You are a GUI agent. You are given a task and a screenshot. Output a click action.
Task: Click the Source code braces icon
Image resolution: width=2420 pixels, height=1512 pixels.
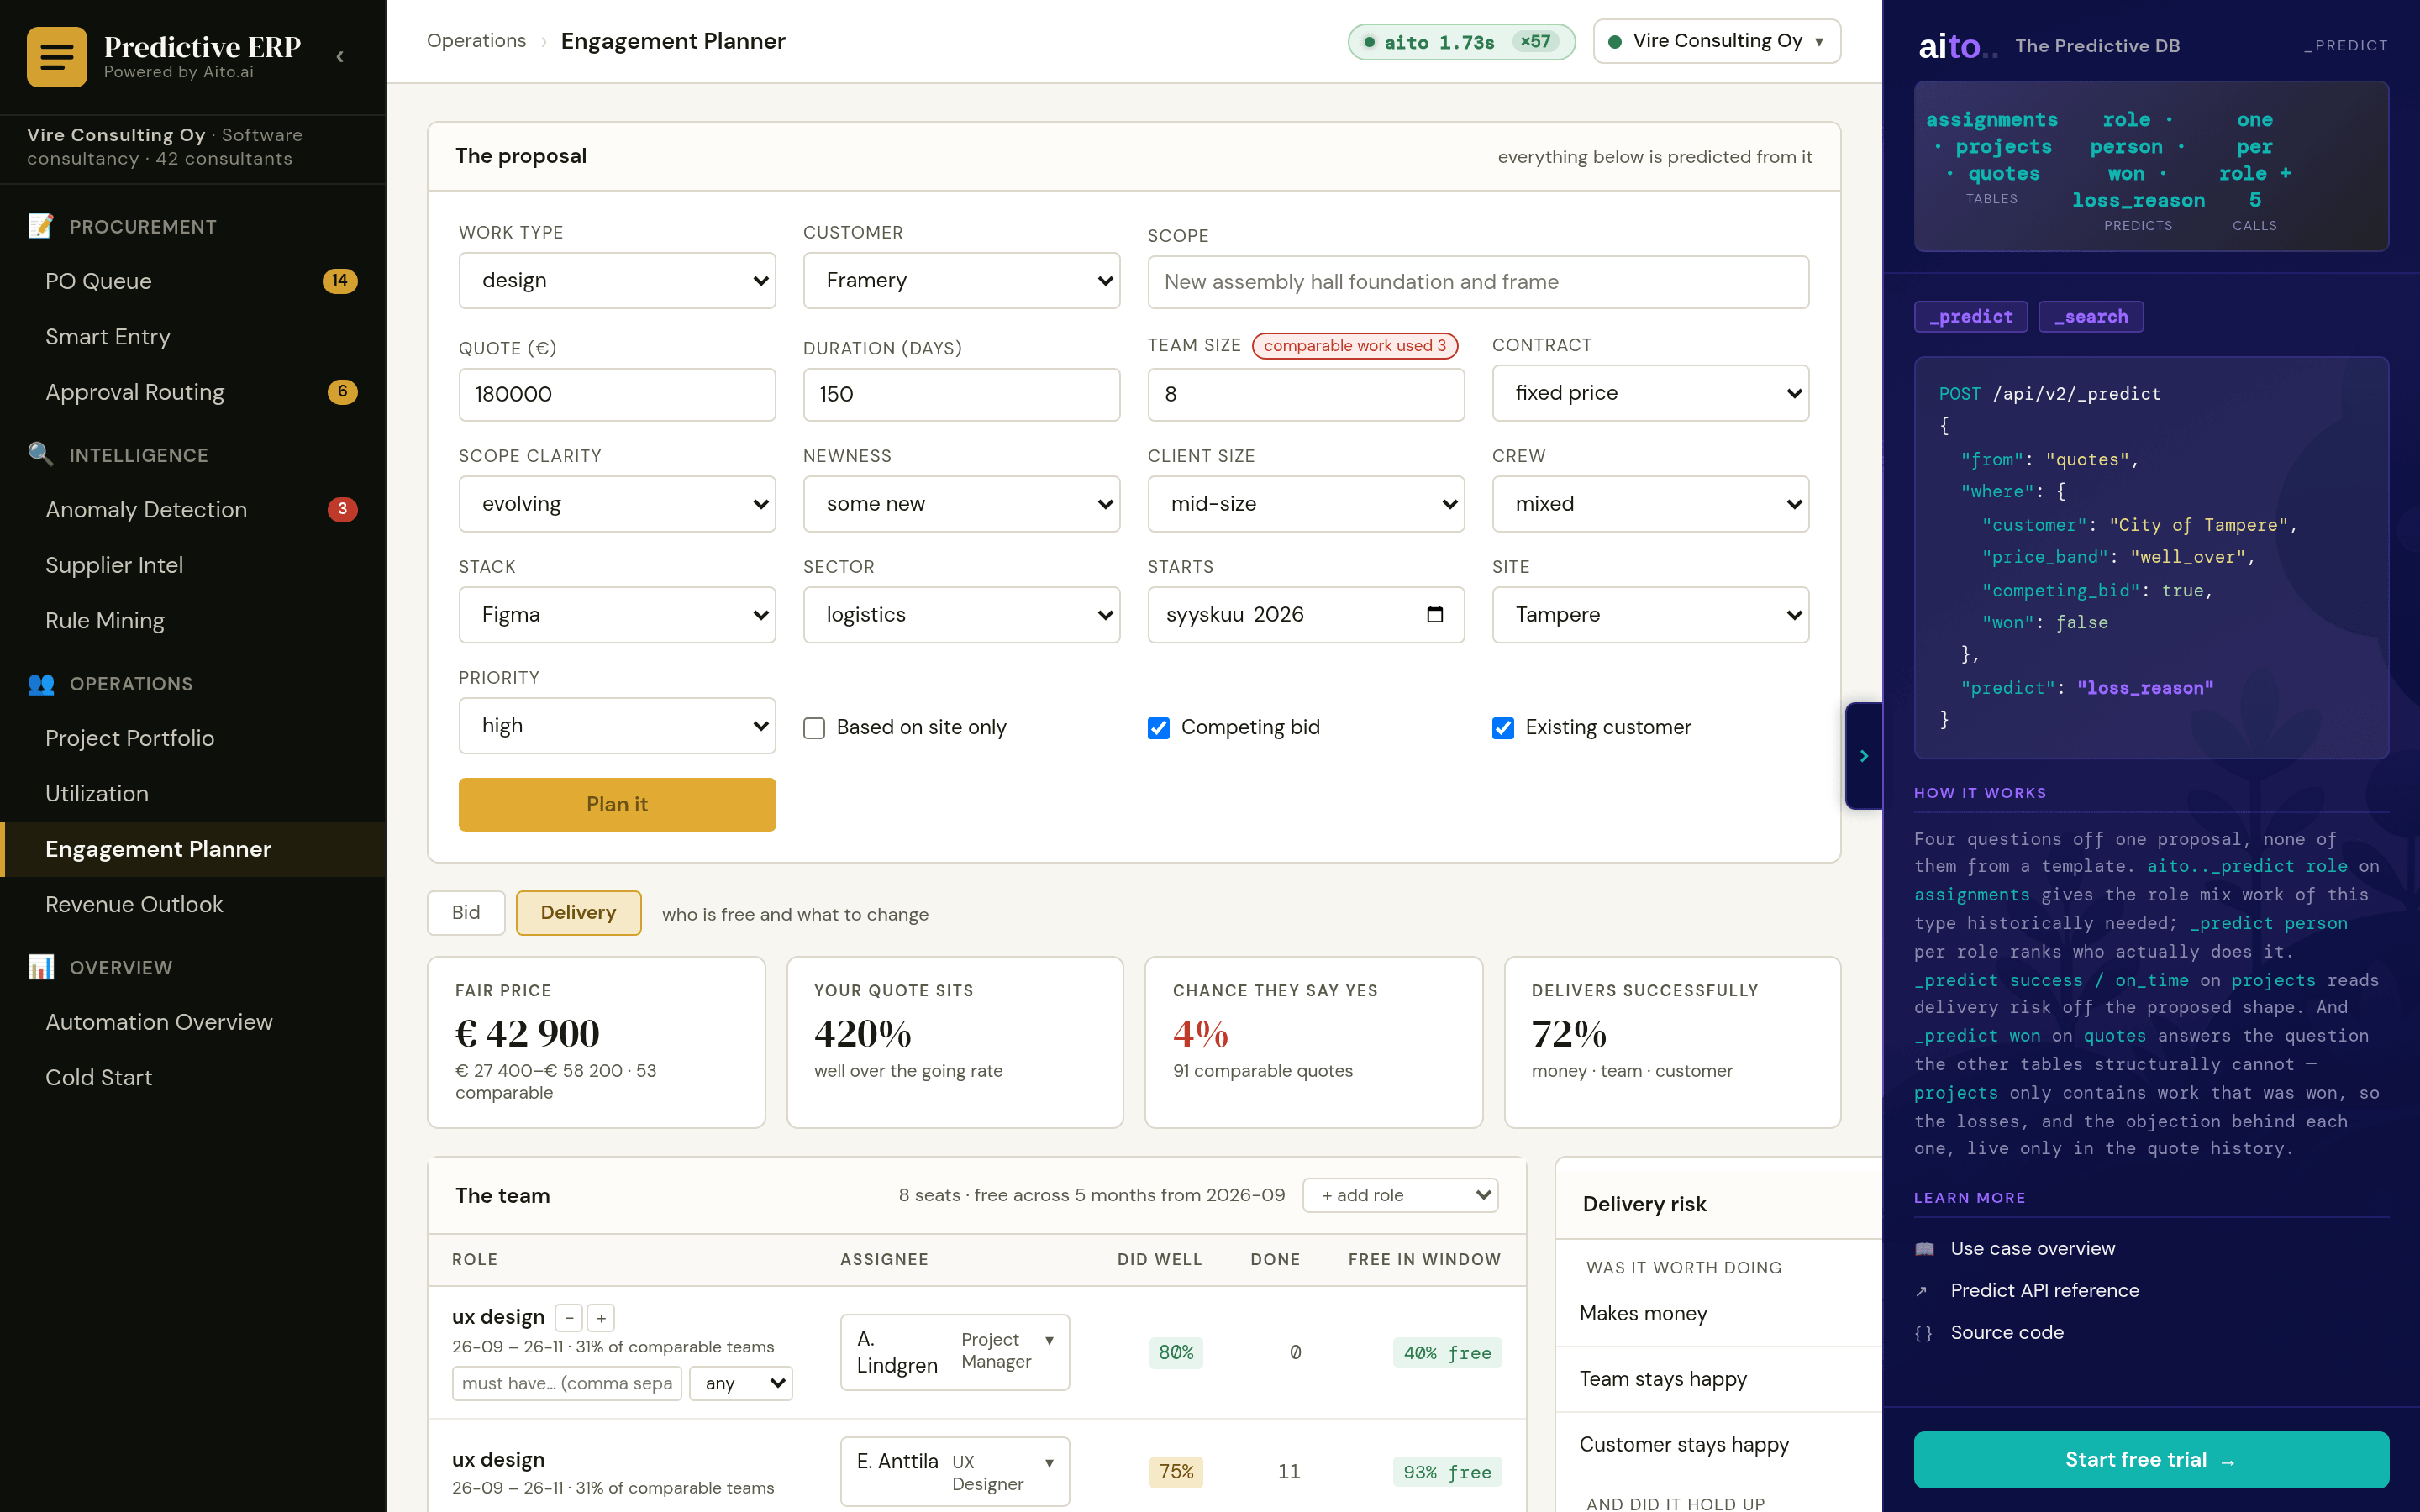point(1922,1333)
